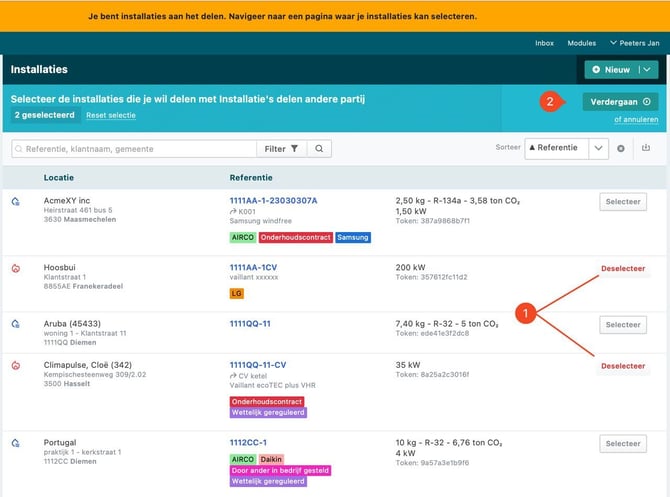Screen dimensions: 670x497
Task: Click location name 'AcmeXY inc'
Action: (x=67, y=200)
